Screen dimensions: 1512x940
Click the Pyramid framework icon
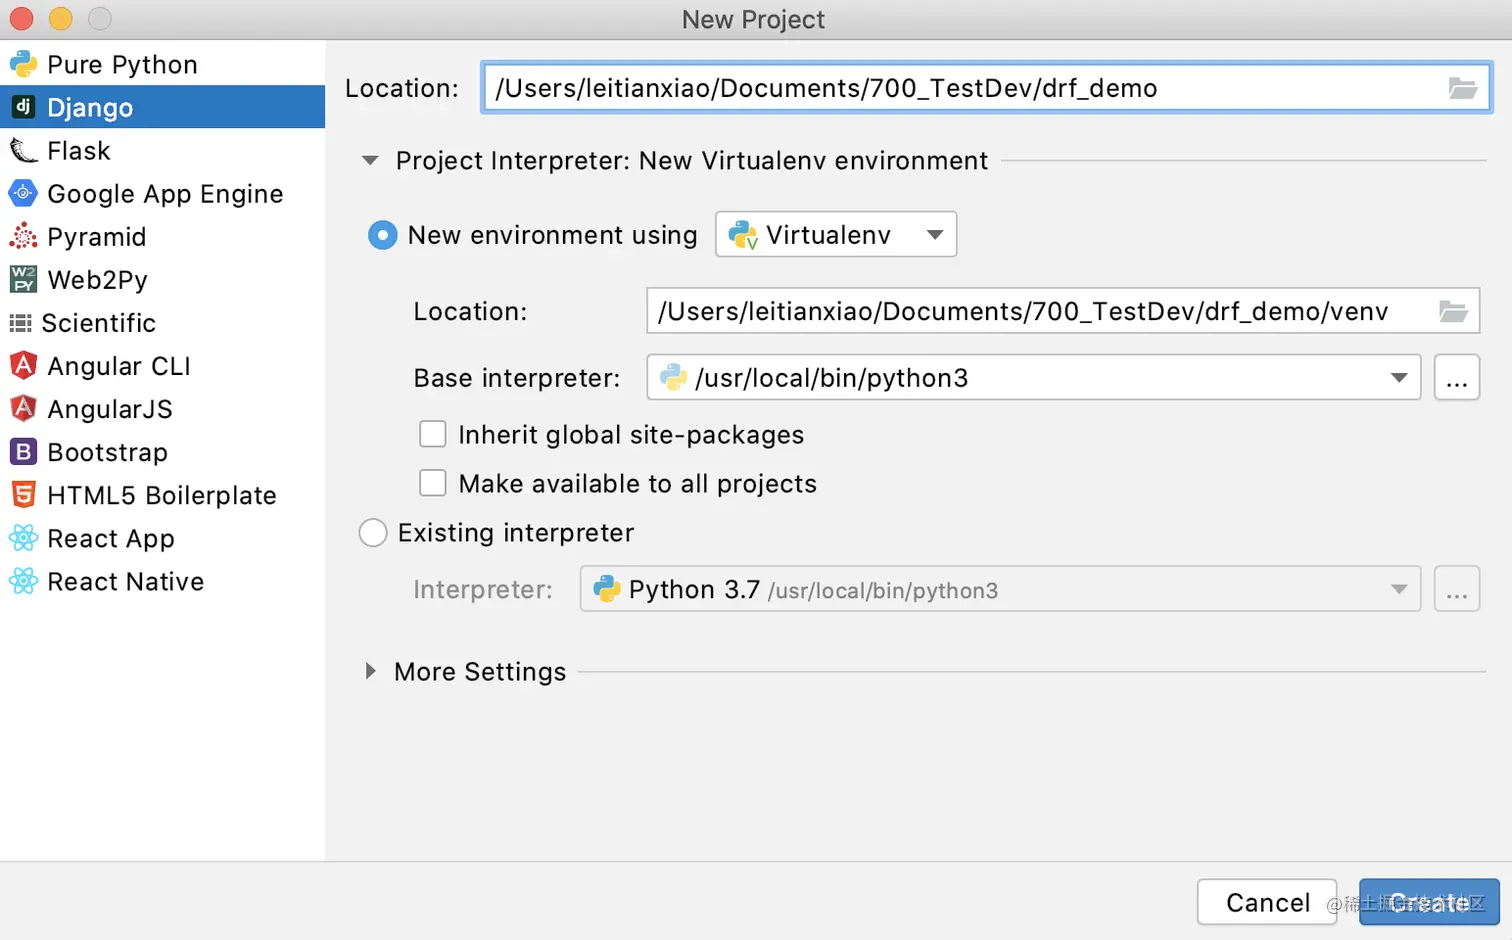23,237
